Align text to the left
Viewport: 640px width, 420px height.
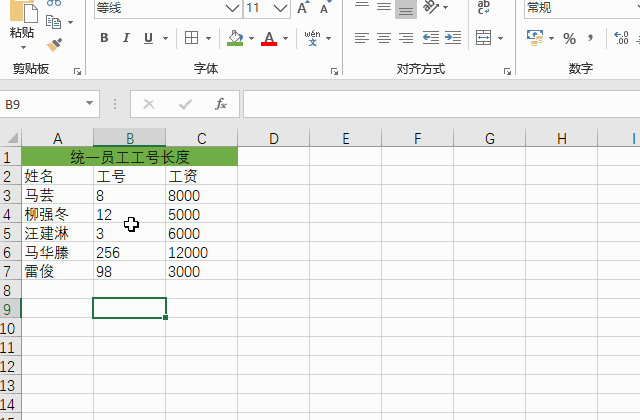361,39
